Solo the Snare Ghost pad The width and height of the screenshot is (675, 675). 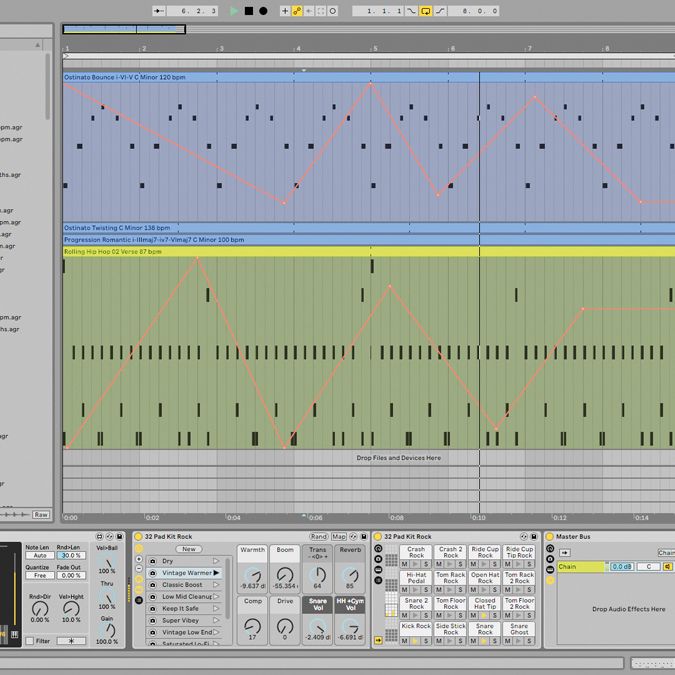tap(529, 641)
